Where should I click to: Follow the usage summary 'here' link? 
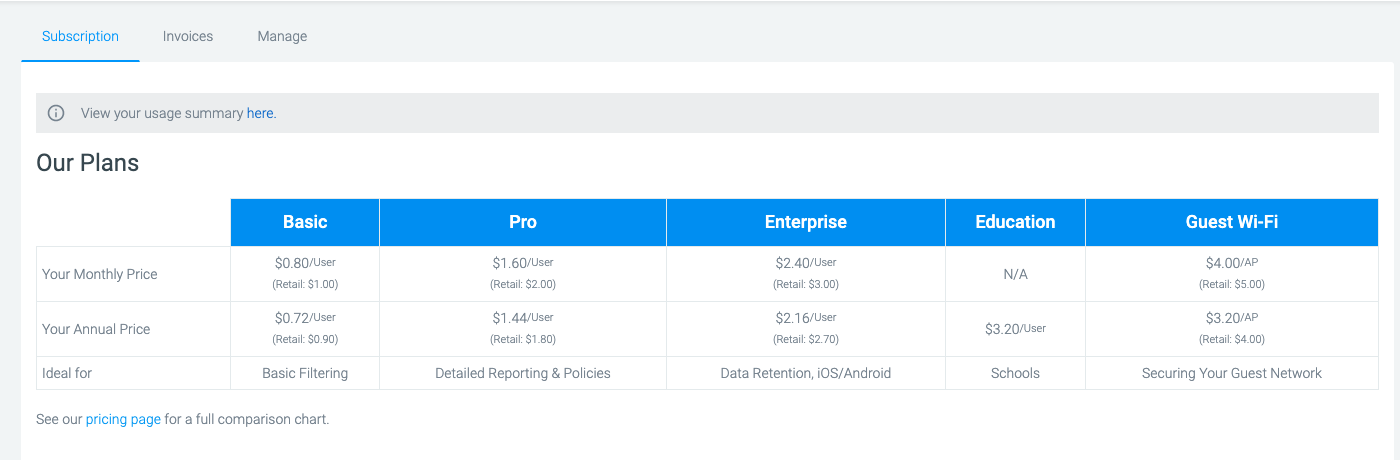tap(260, 114)
